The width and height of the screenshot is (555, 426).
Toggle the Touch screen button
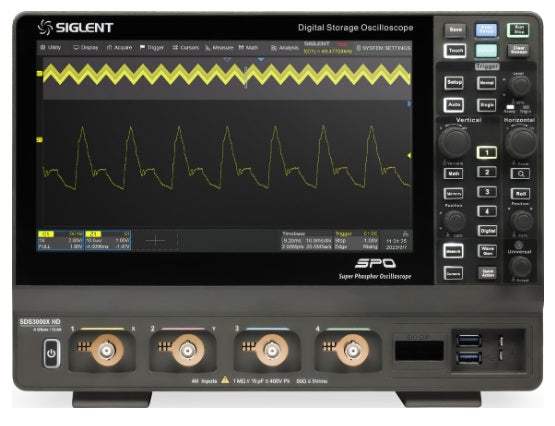(455, 51)
